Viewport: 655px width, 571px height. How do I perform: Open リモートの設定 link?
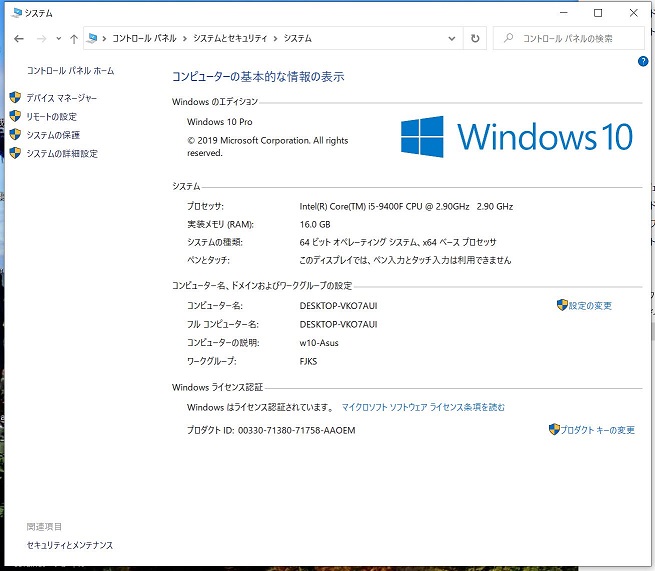[51, 117]
